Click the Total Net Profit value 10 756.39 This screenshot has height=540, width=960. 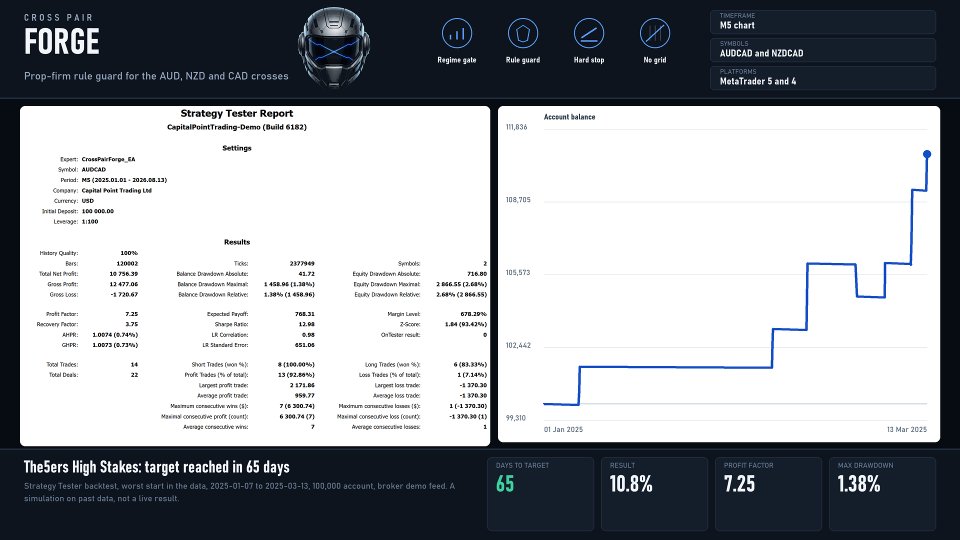click(x=124, y=274)
